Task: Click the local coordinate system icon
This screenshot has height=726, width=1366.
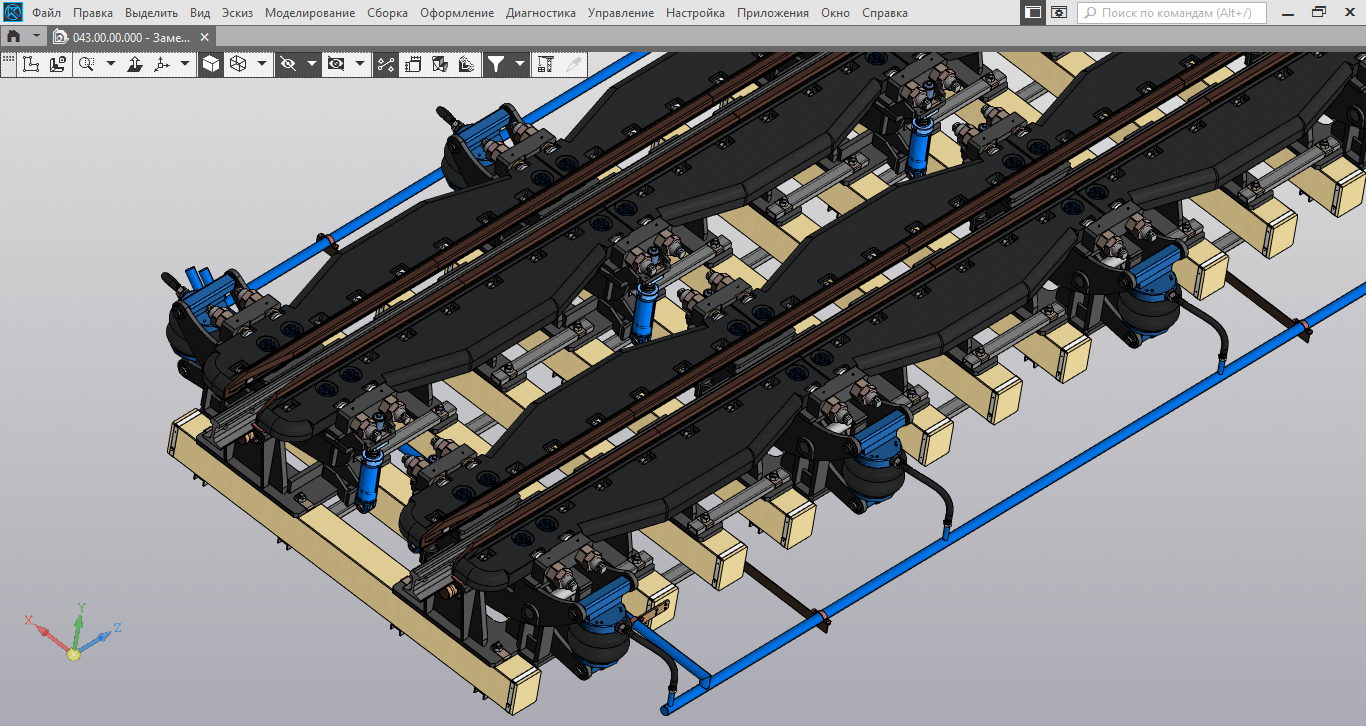Action: [x=161, y=64]
